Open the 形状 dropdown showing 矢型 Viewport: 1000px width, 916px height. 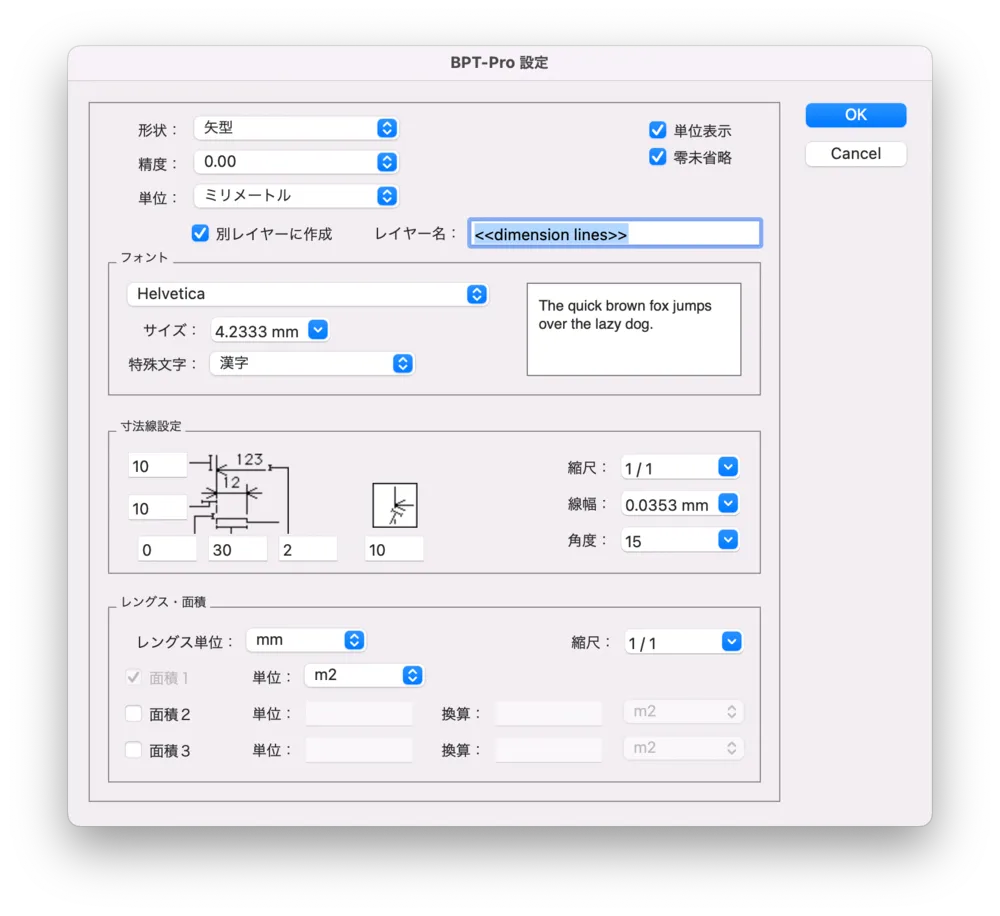click(x=296, y=128)
